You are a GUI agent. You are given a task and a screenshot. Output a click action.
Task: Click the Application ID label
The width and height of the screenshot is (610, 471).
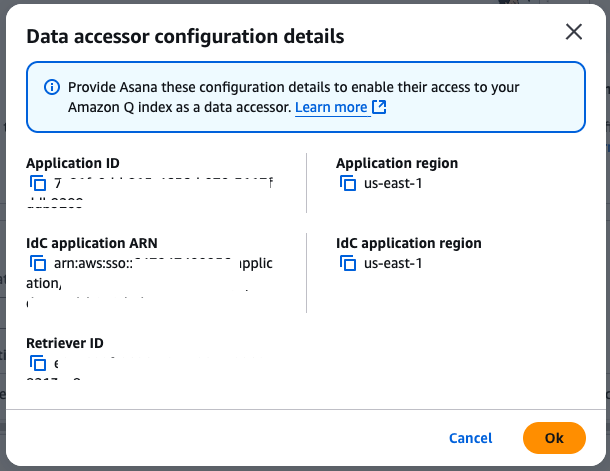pos(73,163)
